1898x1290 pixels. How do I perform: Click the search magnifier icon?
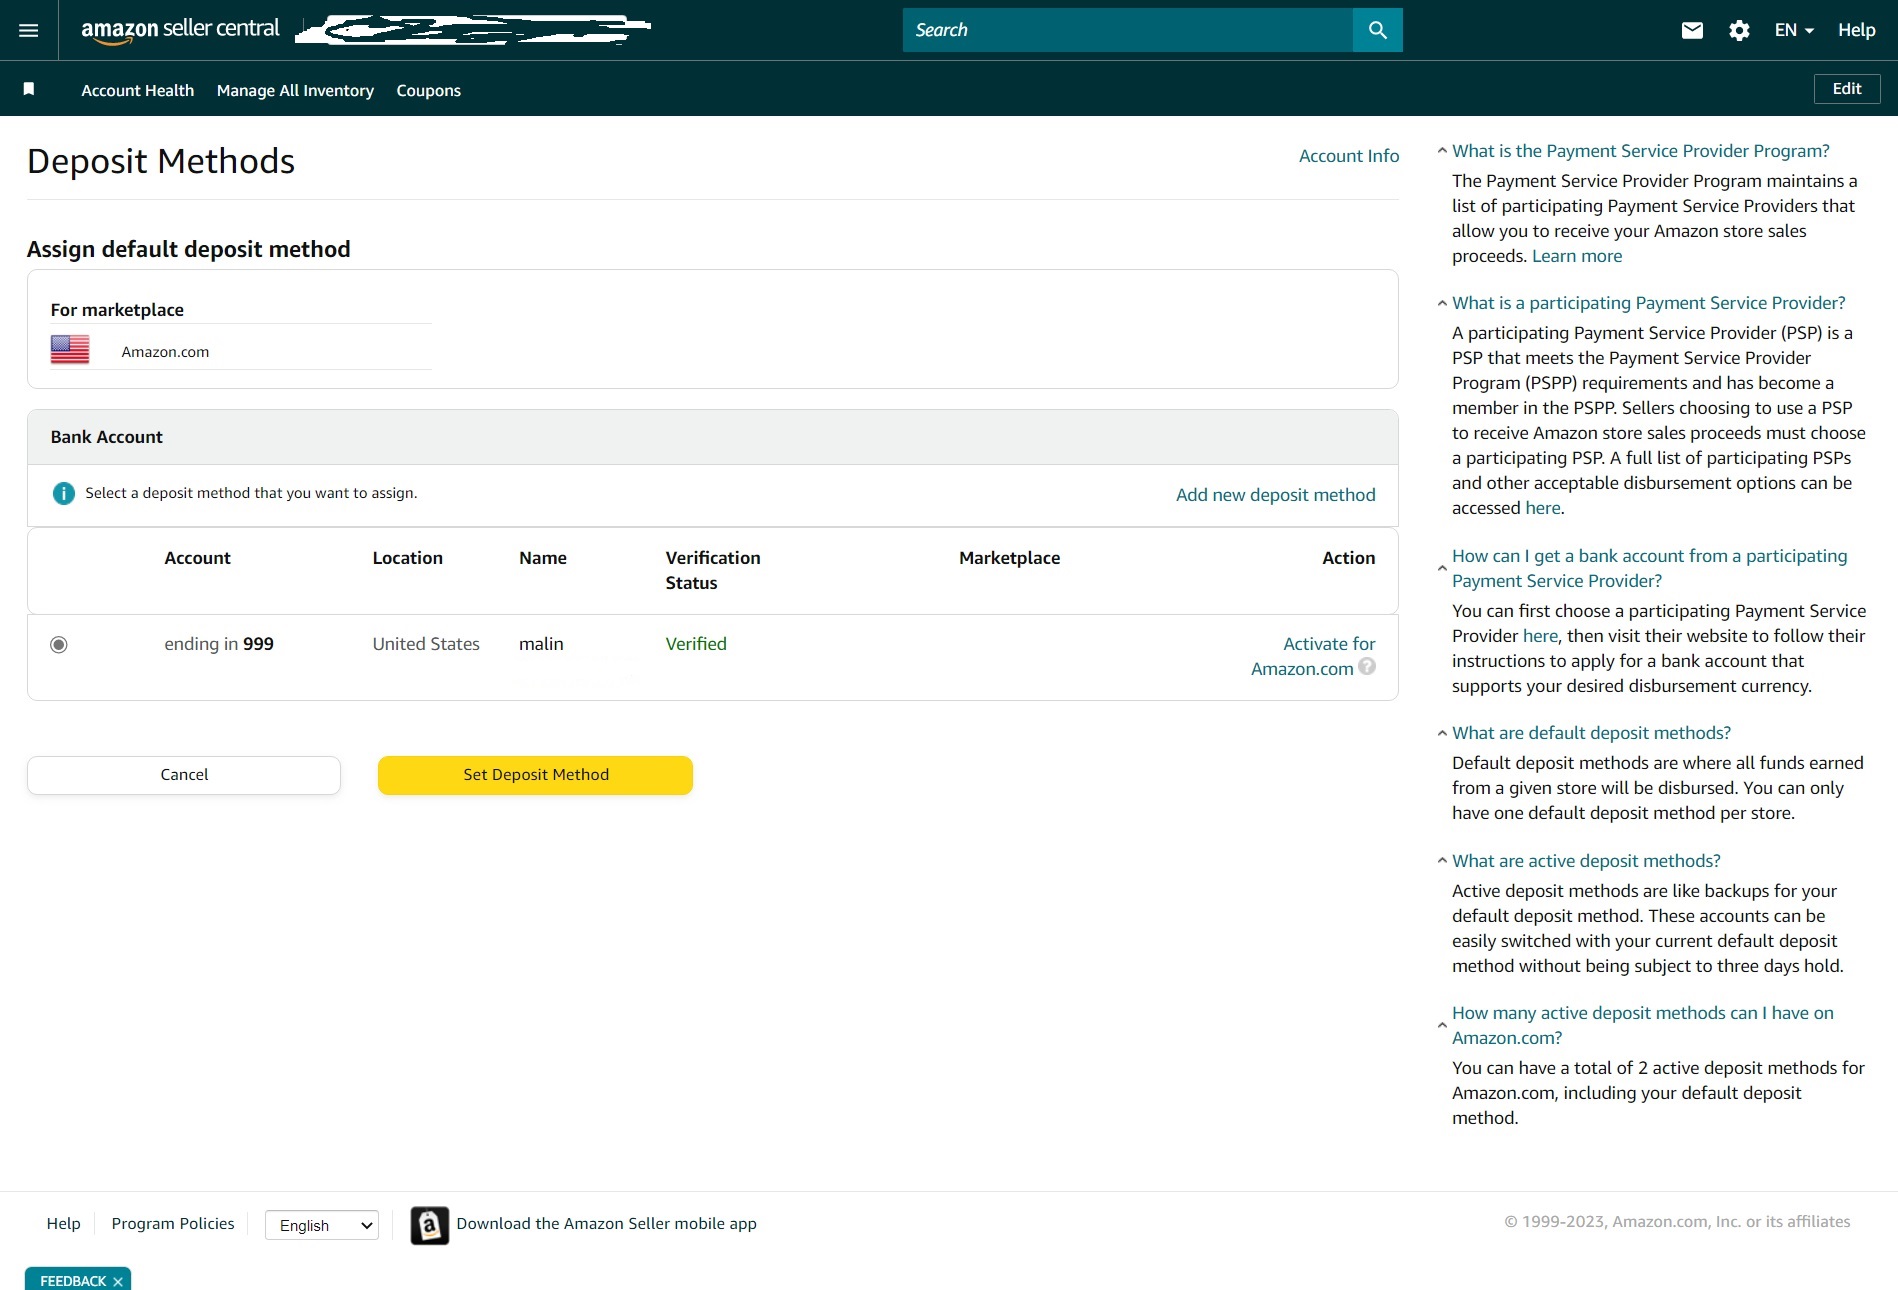[1377, 30]
